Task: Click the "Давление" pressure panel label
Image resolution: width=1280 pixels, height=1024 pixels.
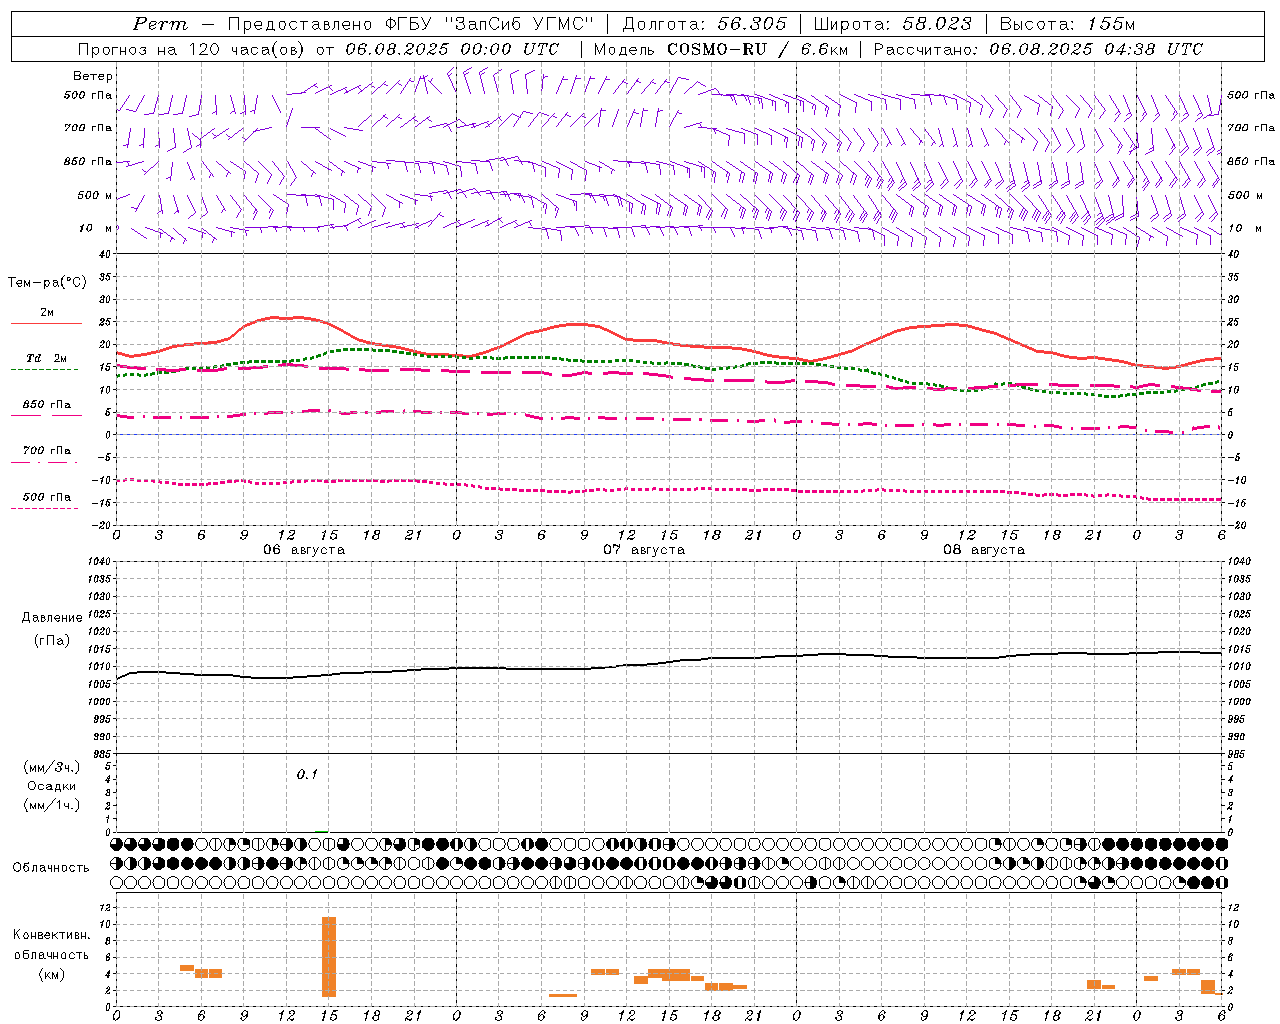Action: pyautogui.click(x=52, y=618)
